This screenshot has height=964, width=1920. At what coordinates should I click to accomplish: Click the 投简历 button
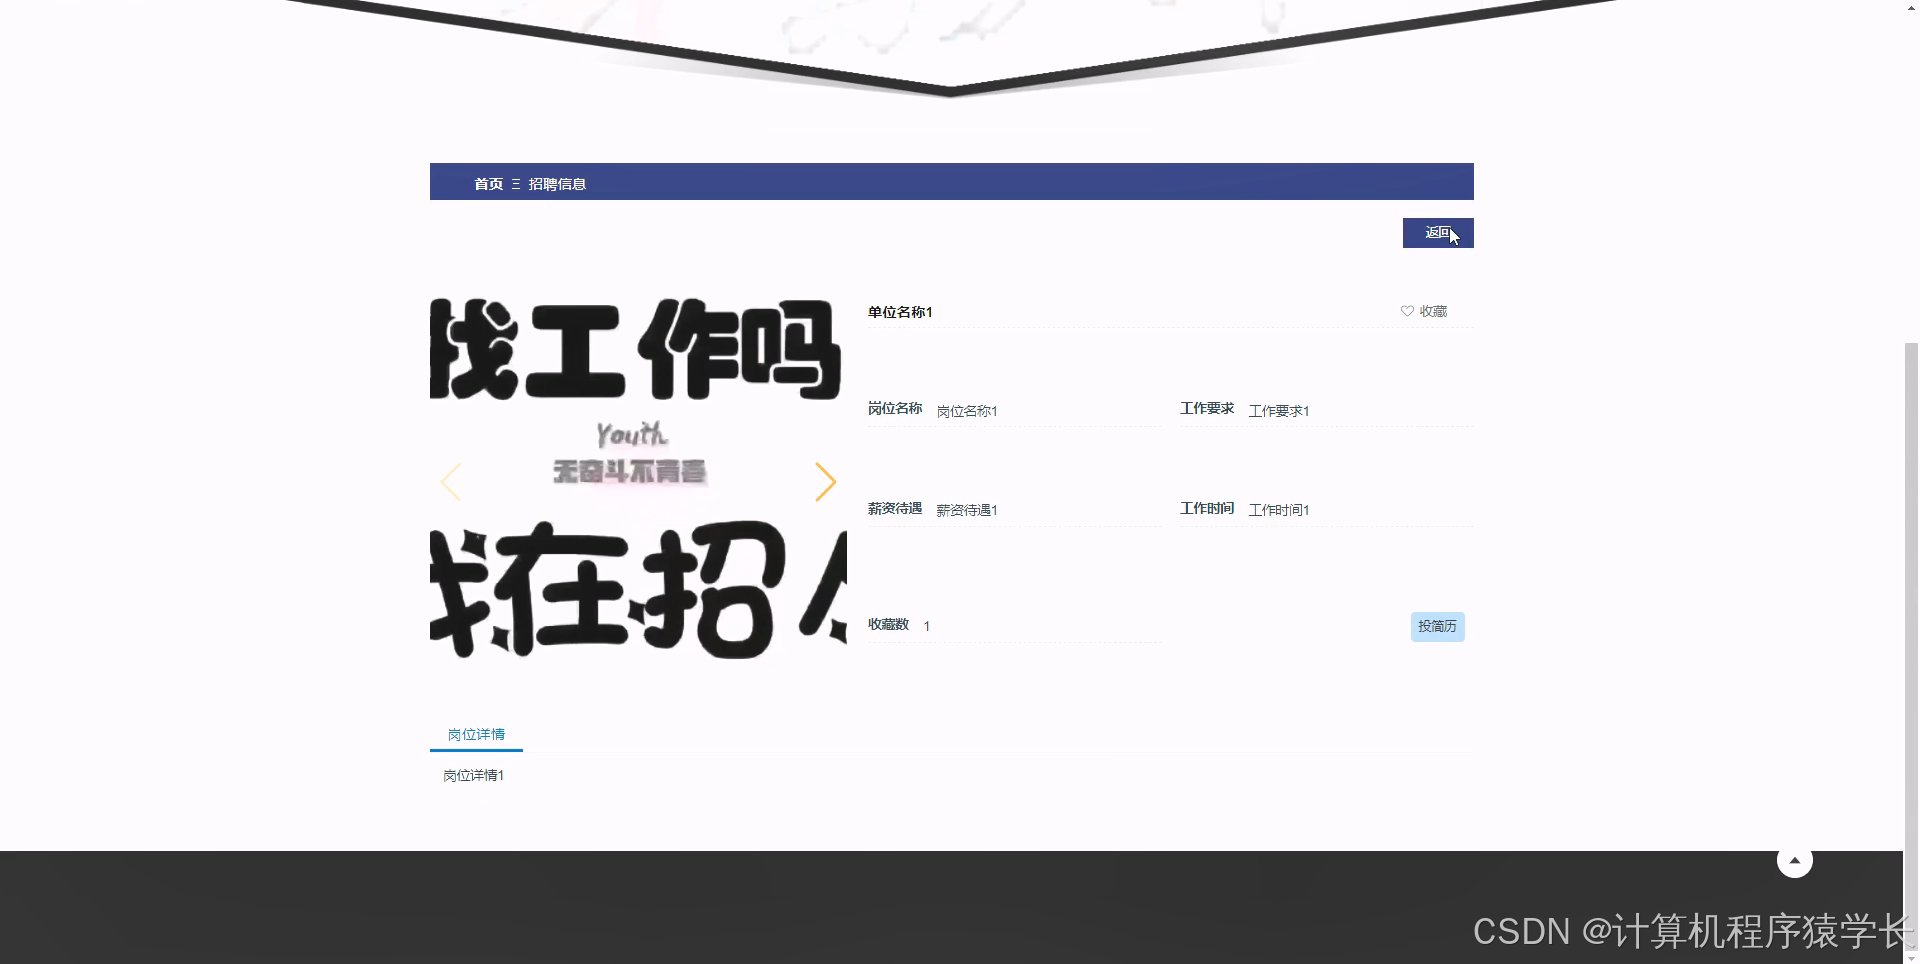tap(1437, 626)
